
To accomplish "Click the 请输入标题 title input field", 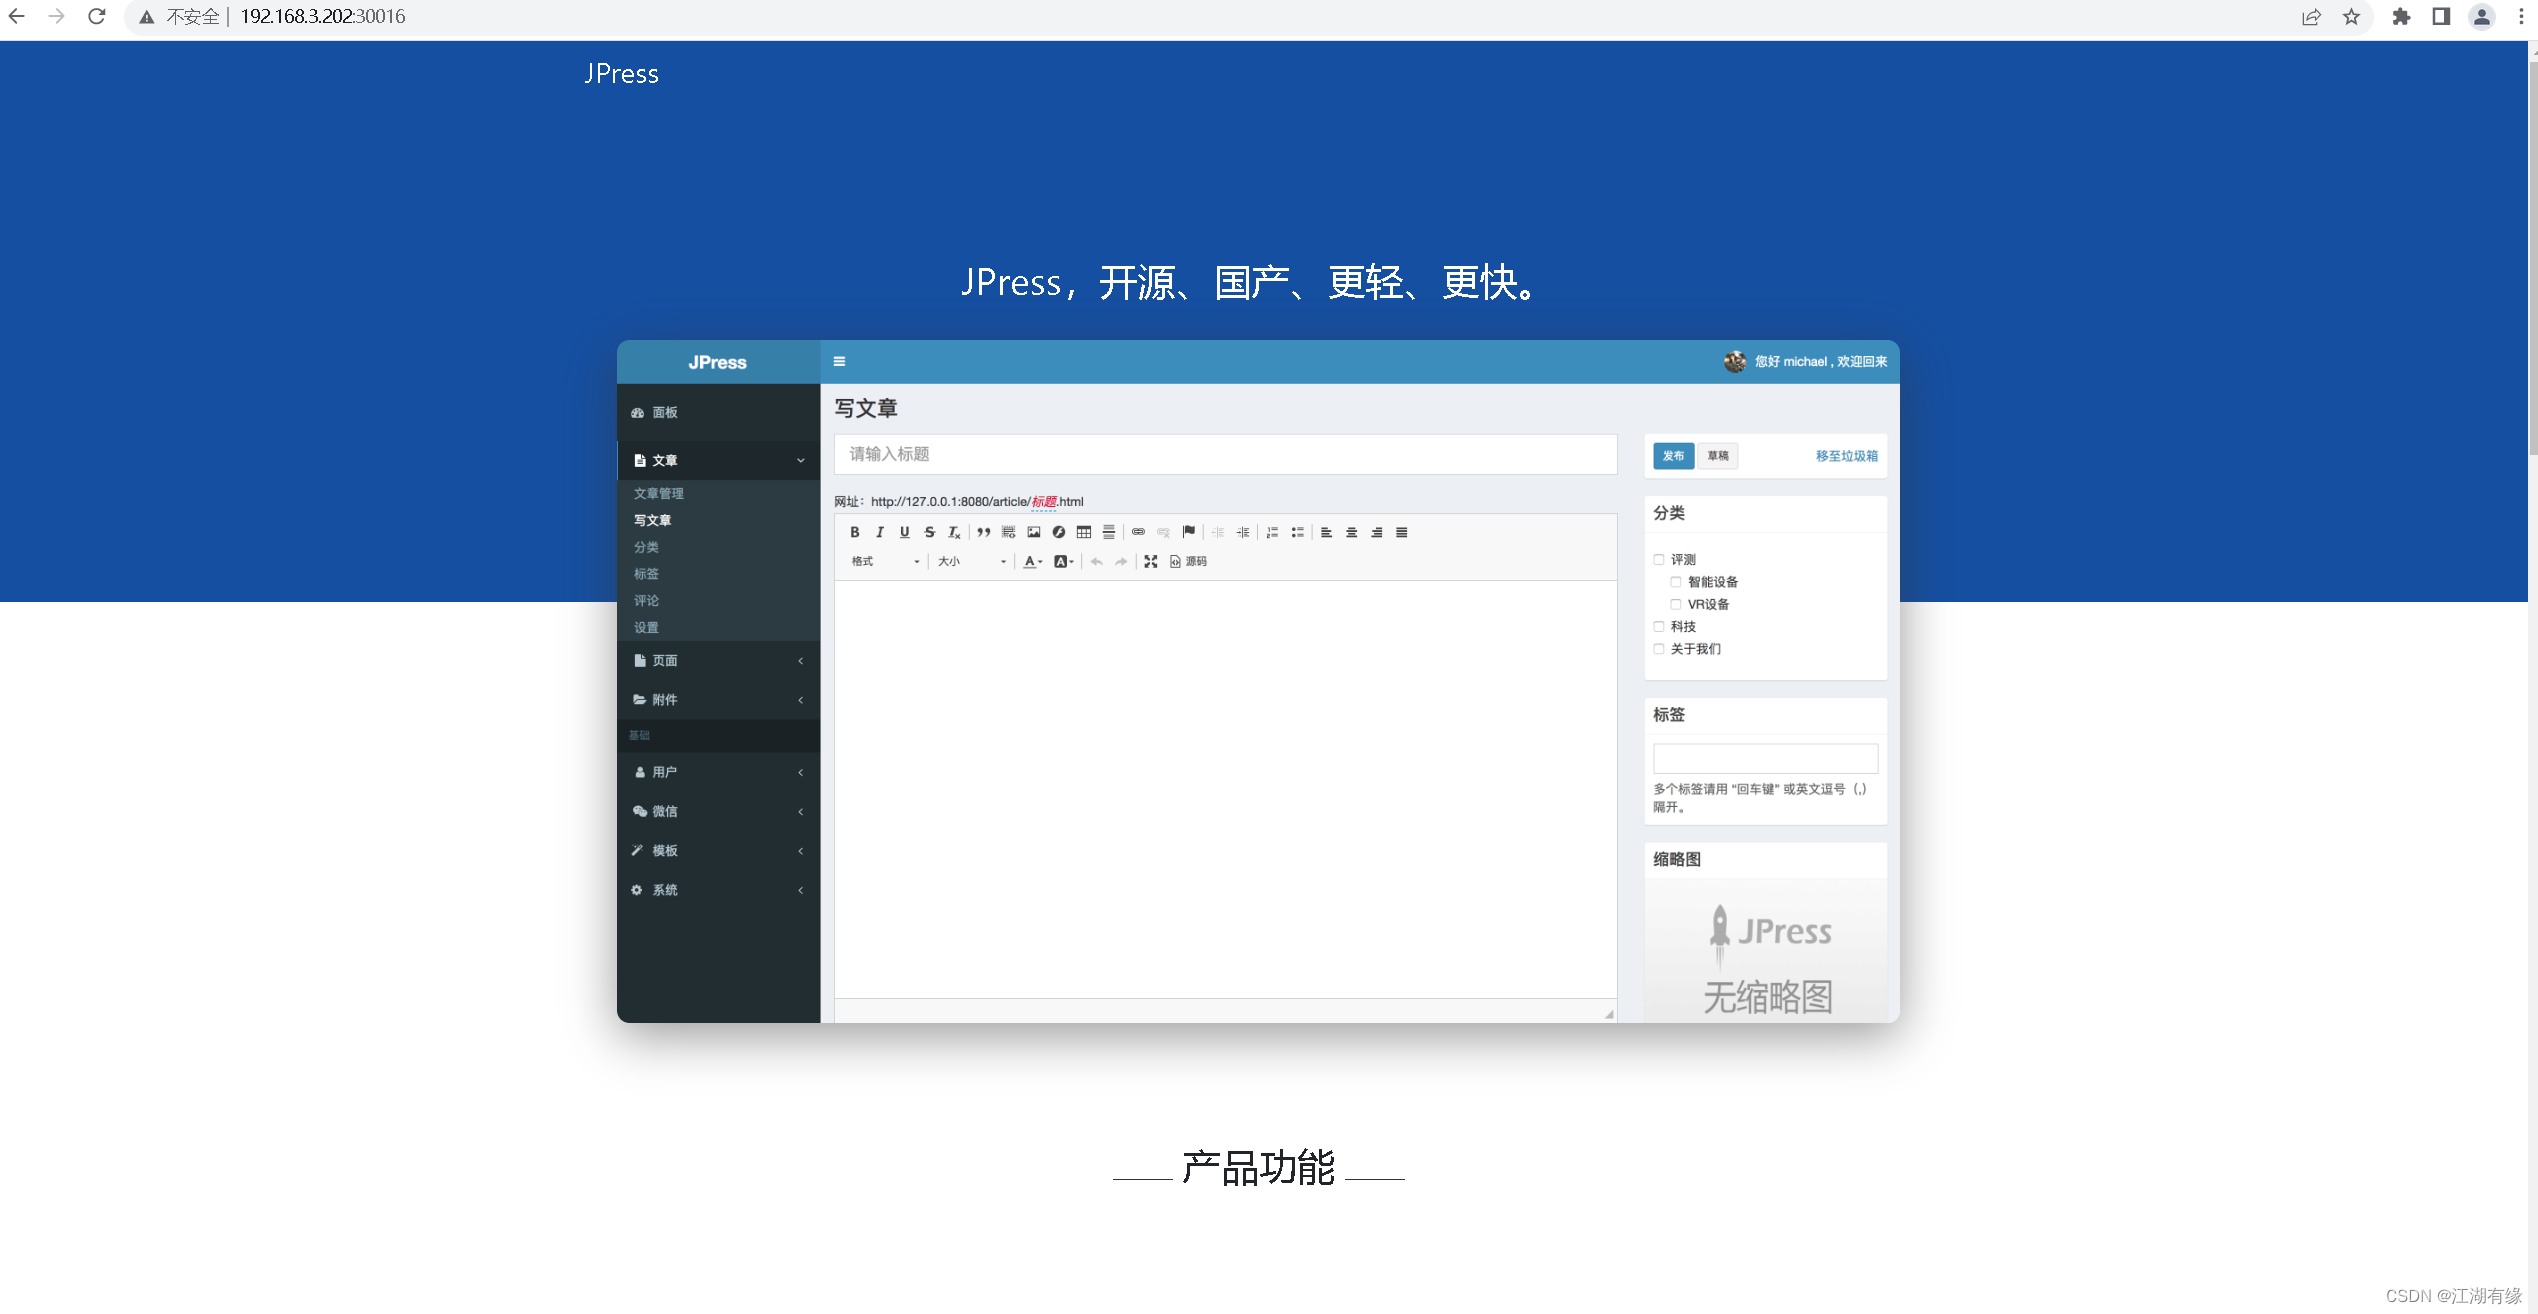I will 1225,454.
